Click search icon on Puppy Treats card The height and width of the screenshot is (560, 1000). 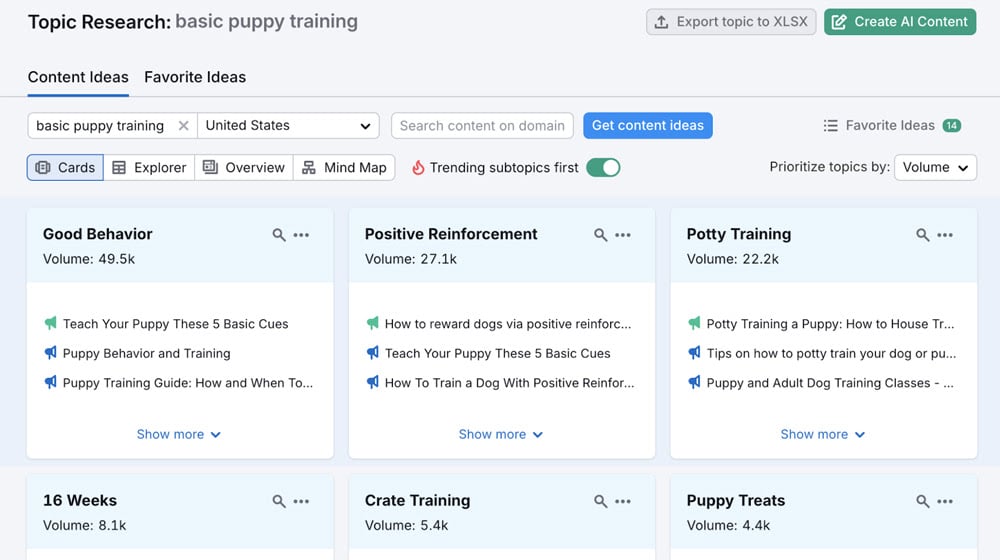coord(923,501)
